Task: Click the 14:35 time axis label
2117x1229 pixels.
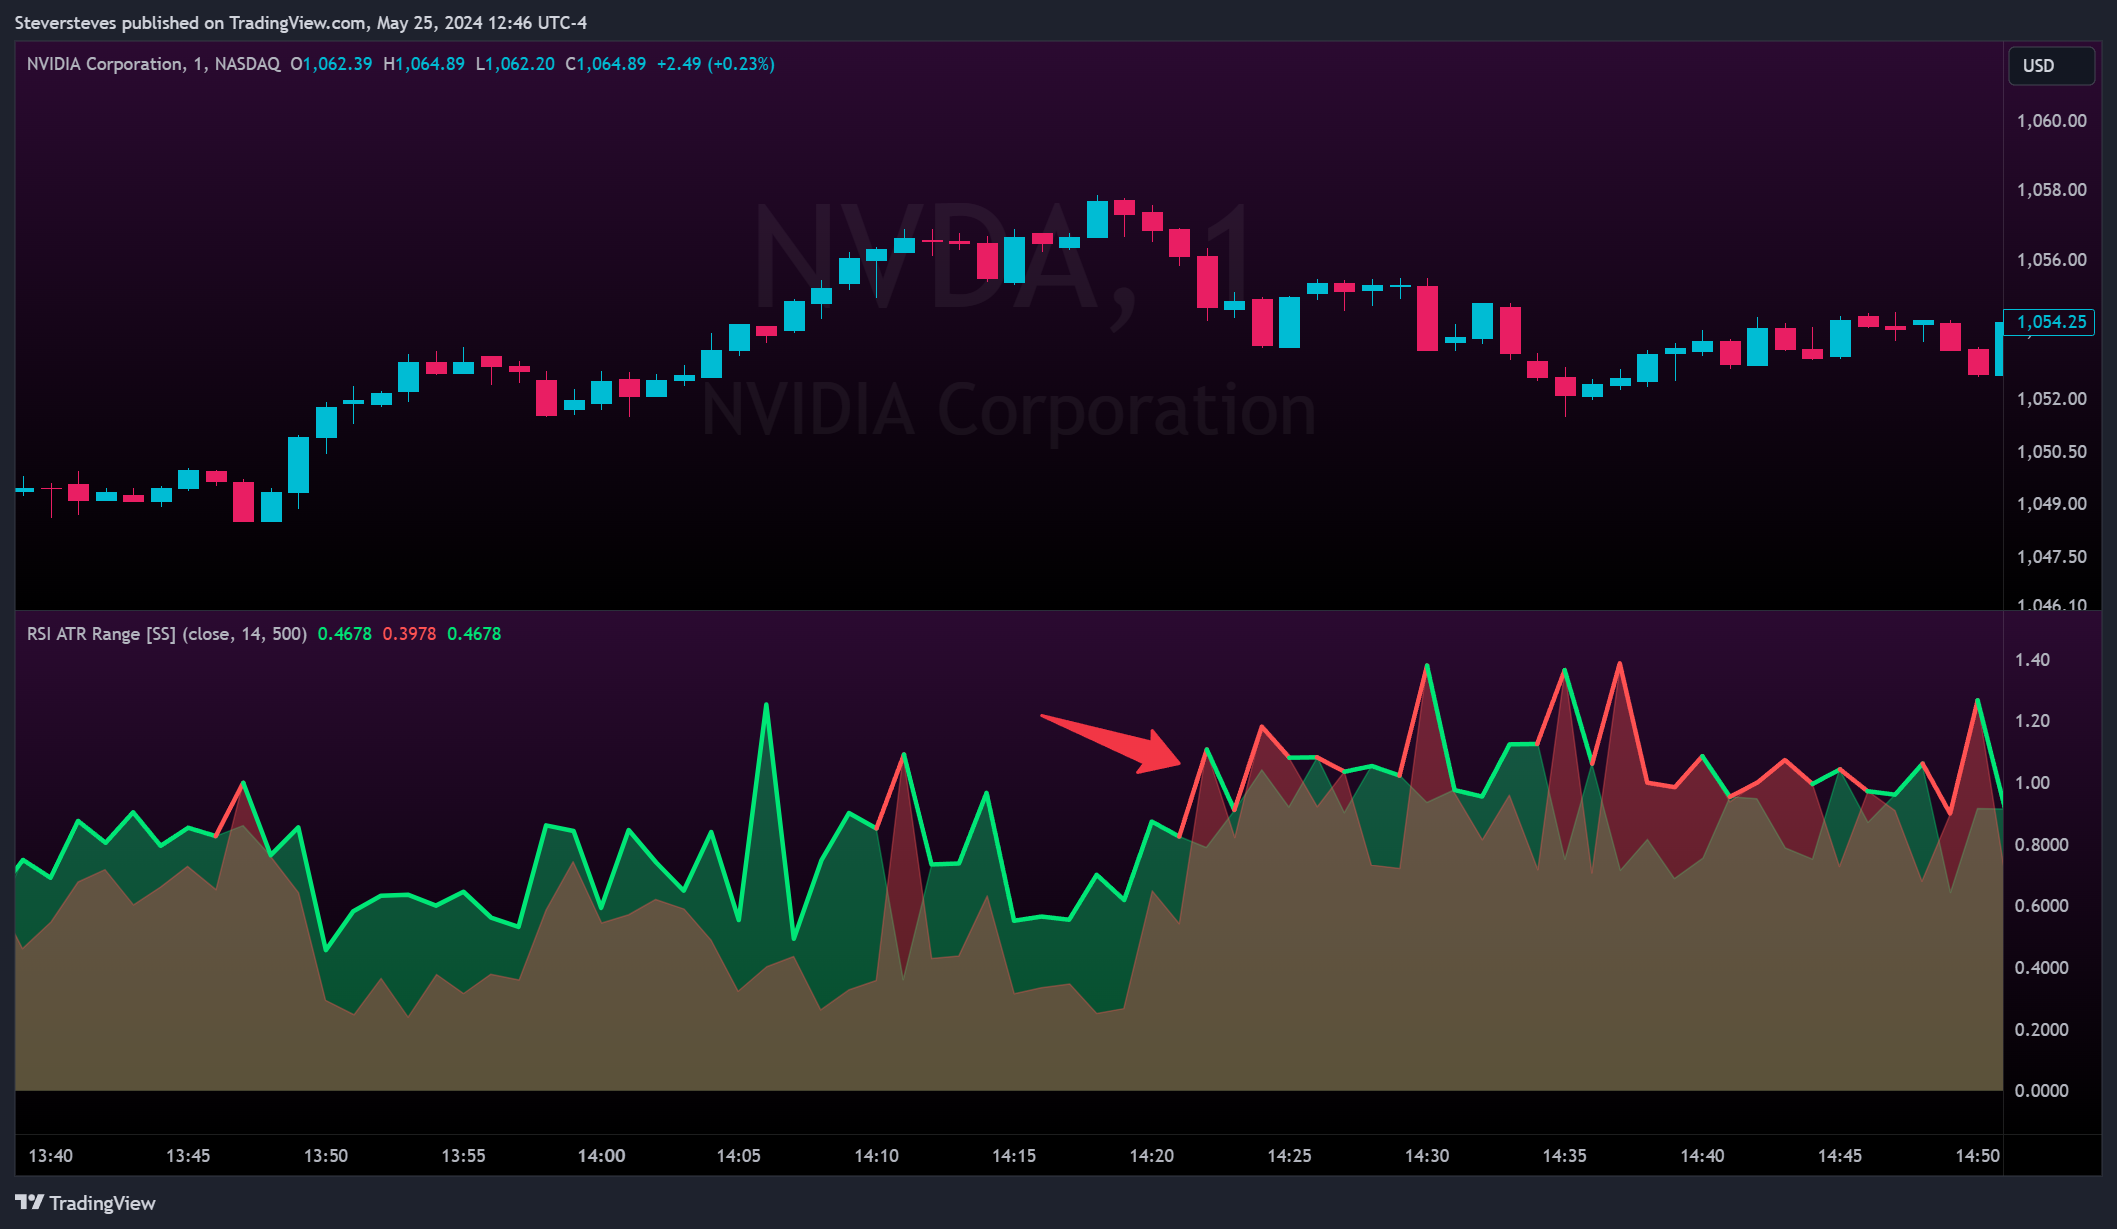Action: [x=1564, y=1156]
